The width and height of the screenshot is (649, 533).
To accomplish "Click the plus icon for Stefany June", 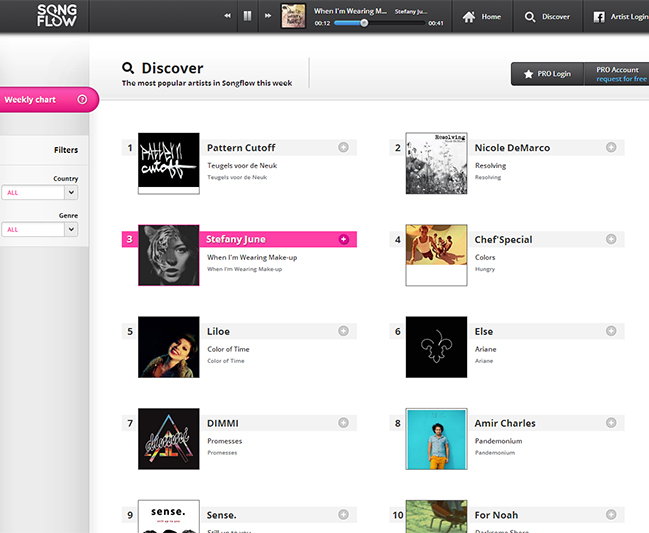I will (x=344, y=239).
